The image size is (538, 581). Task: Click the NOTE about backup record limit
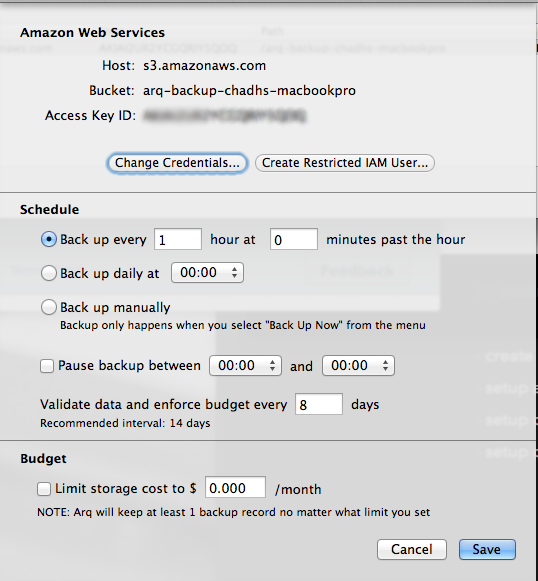[x=234, y=512]
